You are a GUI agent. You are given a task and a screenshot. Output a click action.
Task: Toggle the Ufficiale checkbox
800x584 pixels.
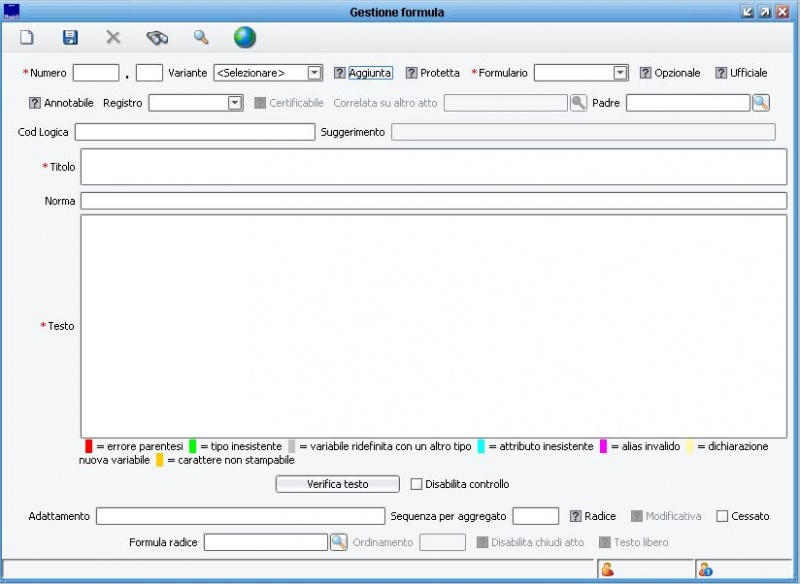click(x=720, y=73)
